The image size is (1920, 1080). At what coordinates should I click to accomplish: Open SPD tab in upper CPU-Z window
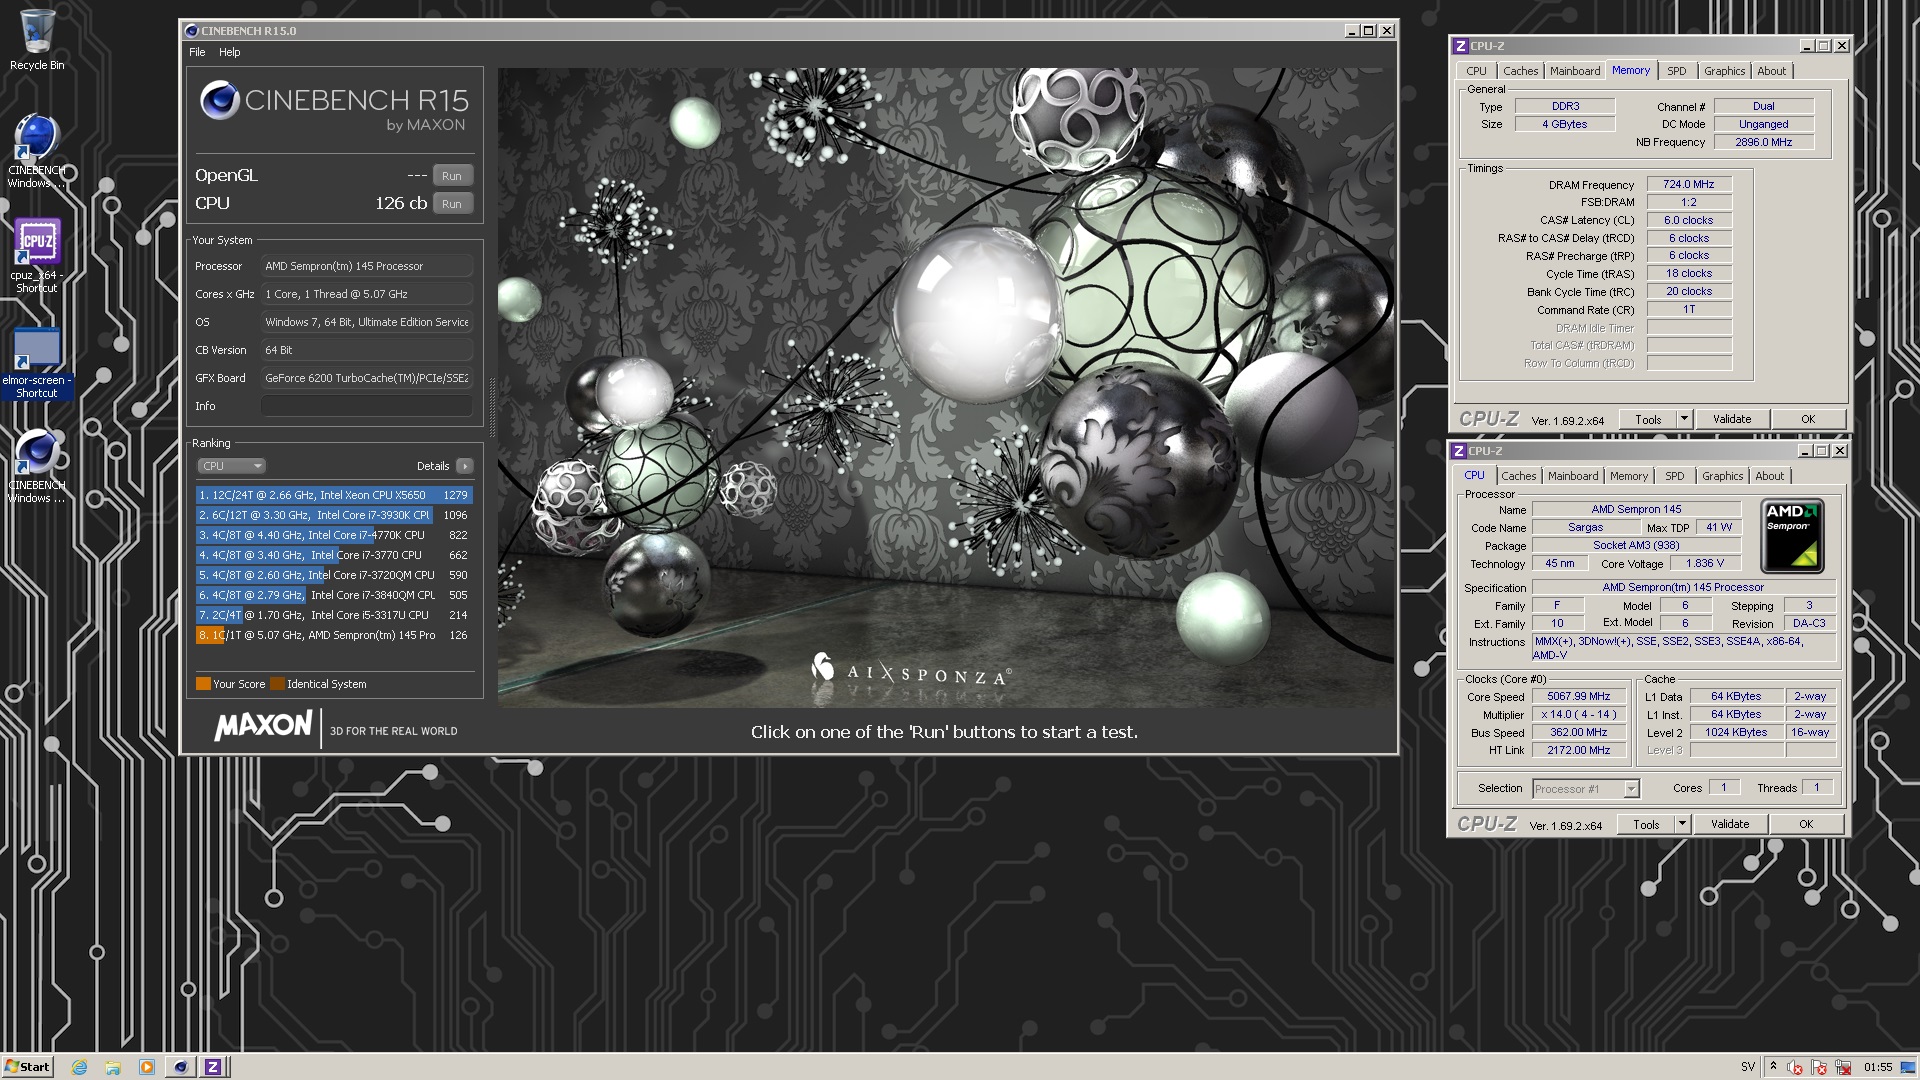pos(1677,71)
